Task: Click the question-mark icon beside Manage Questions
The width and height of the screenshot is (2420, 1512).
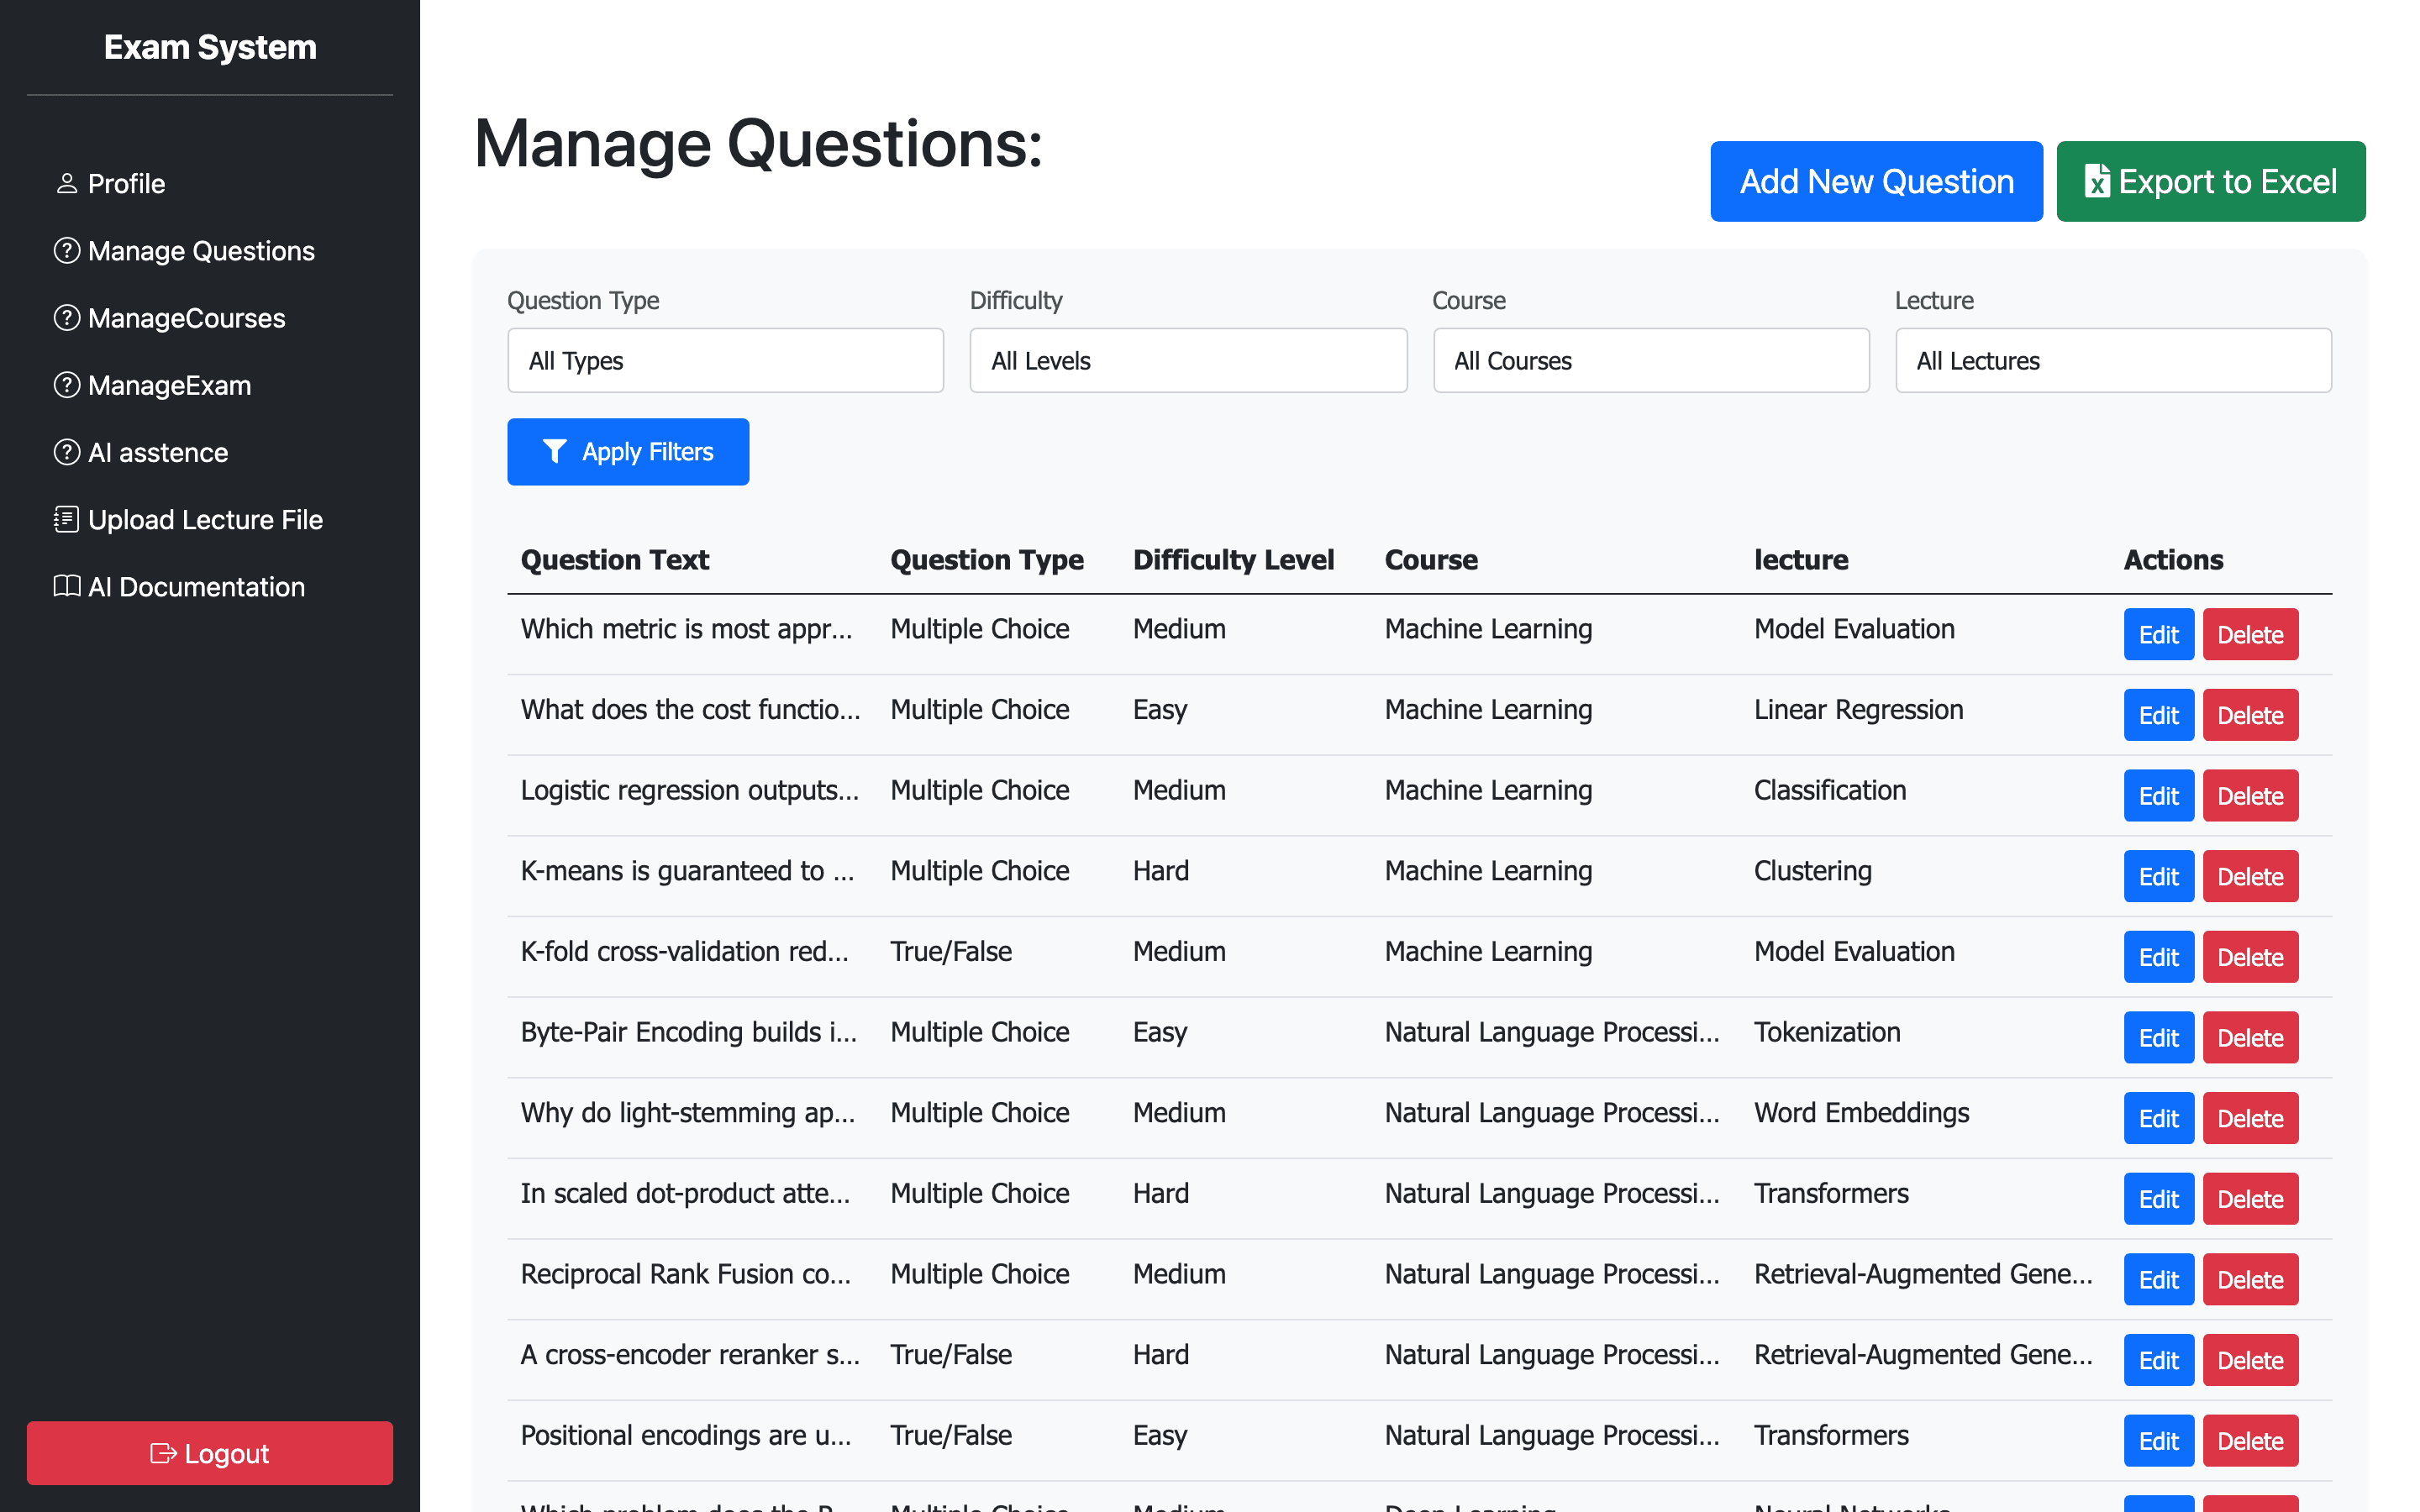Action: [67, 250]
